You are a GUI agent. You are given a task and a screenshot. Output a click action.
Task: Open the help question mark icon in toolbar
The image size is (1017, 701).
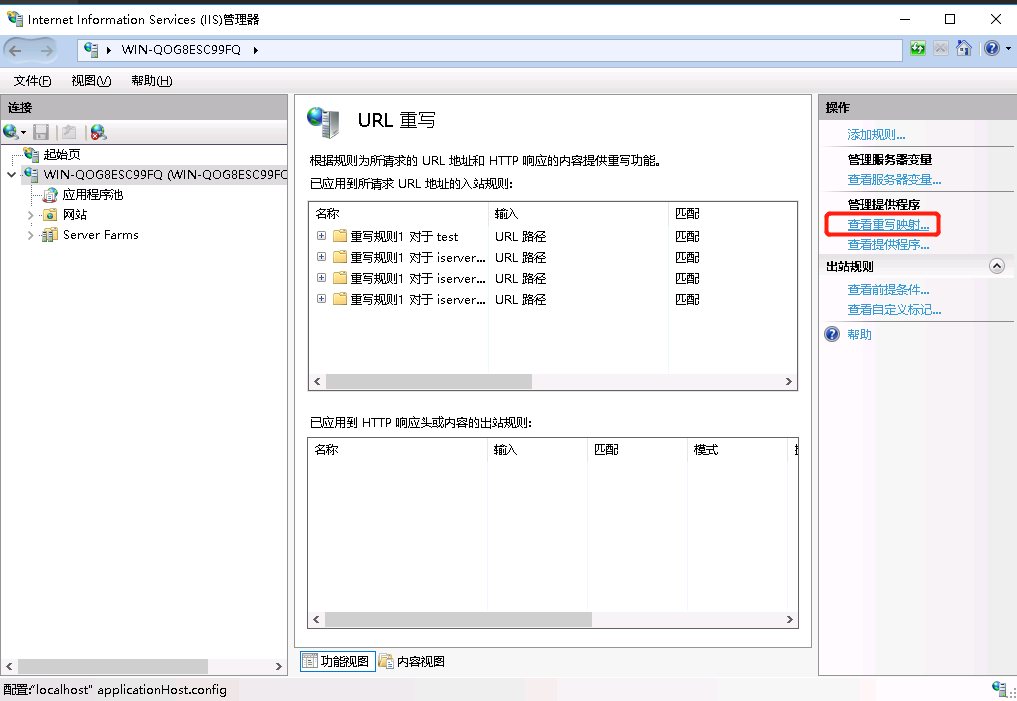point(992,49)
